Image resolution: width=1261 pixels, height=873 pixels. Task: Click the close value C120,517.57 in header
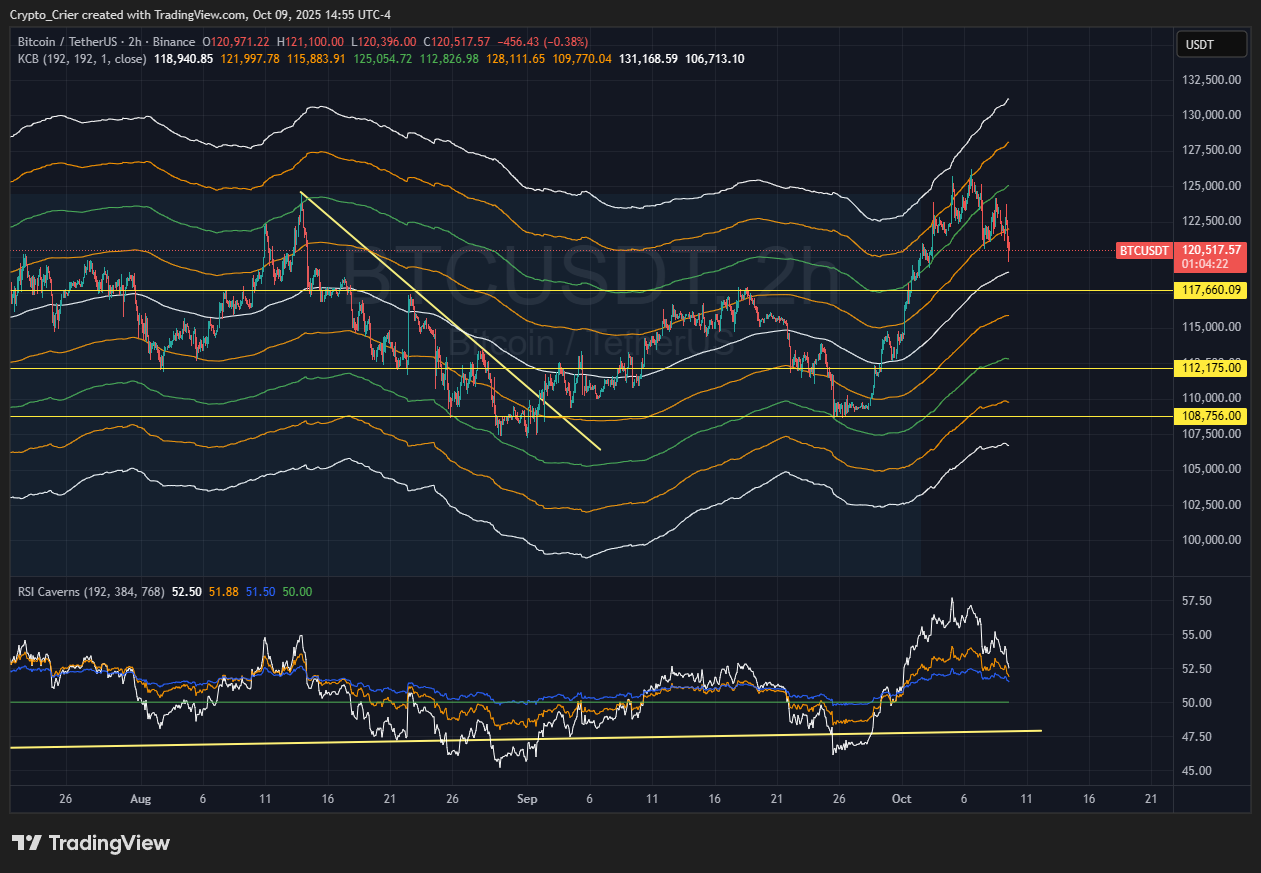[x=457, y=42]
